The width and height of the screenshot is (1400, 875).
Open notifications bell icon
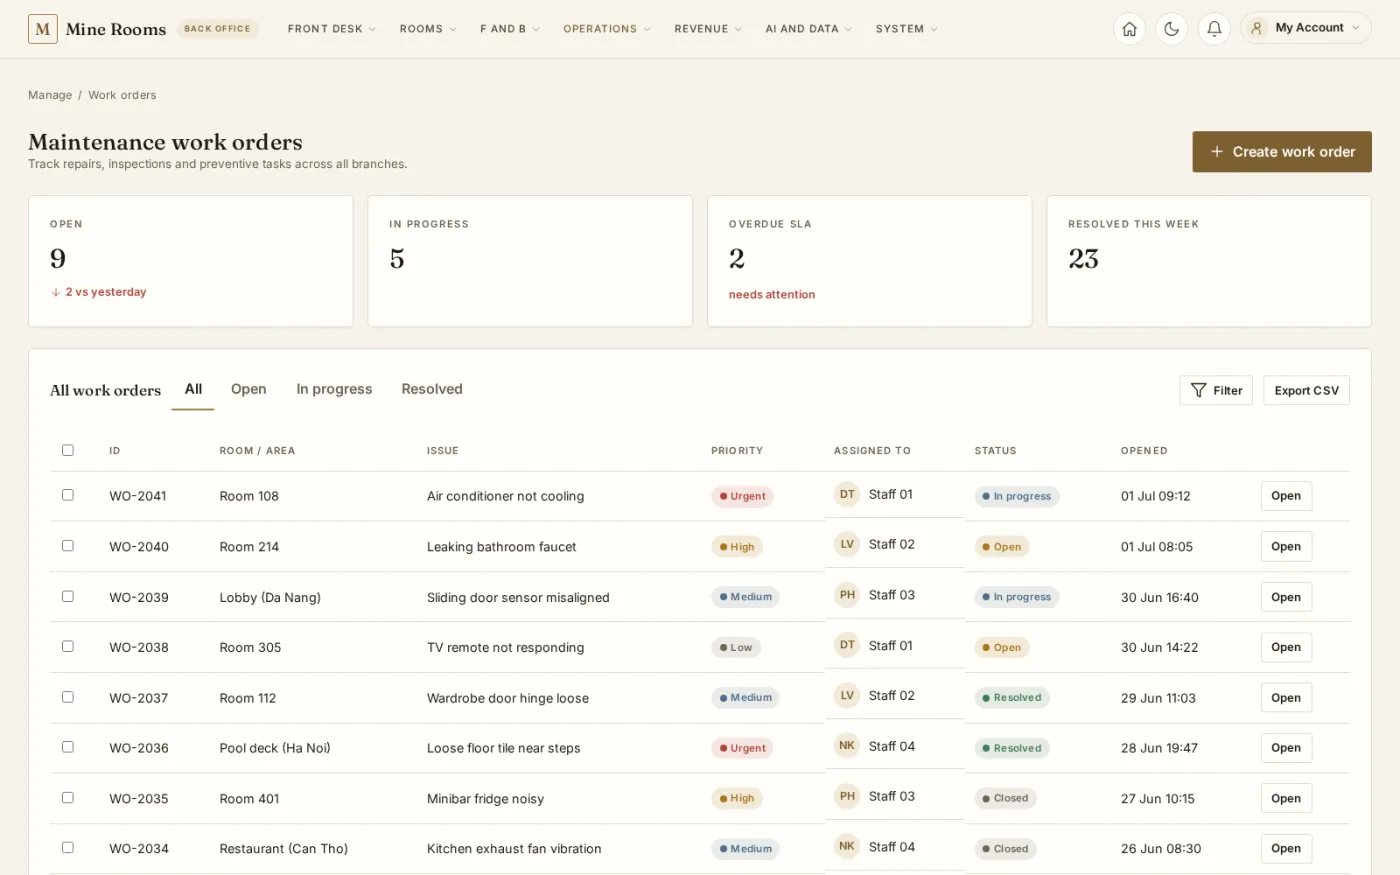(x=1213, y=29)
